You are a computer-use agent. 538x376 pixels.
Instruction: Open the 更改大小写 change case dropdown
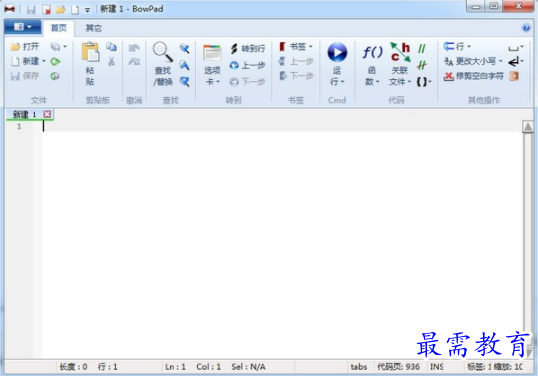click(473, 61)
